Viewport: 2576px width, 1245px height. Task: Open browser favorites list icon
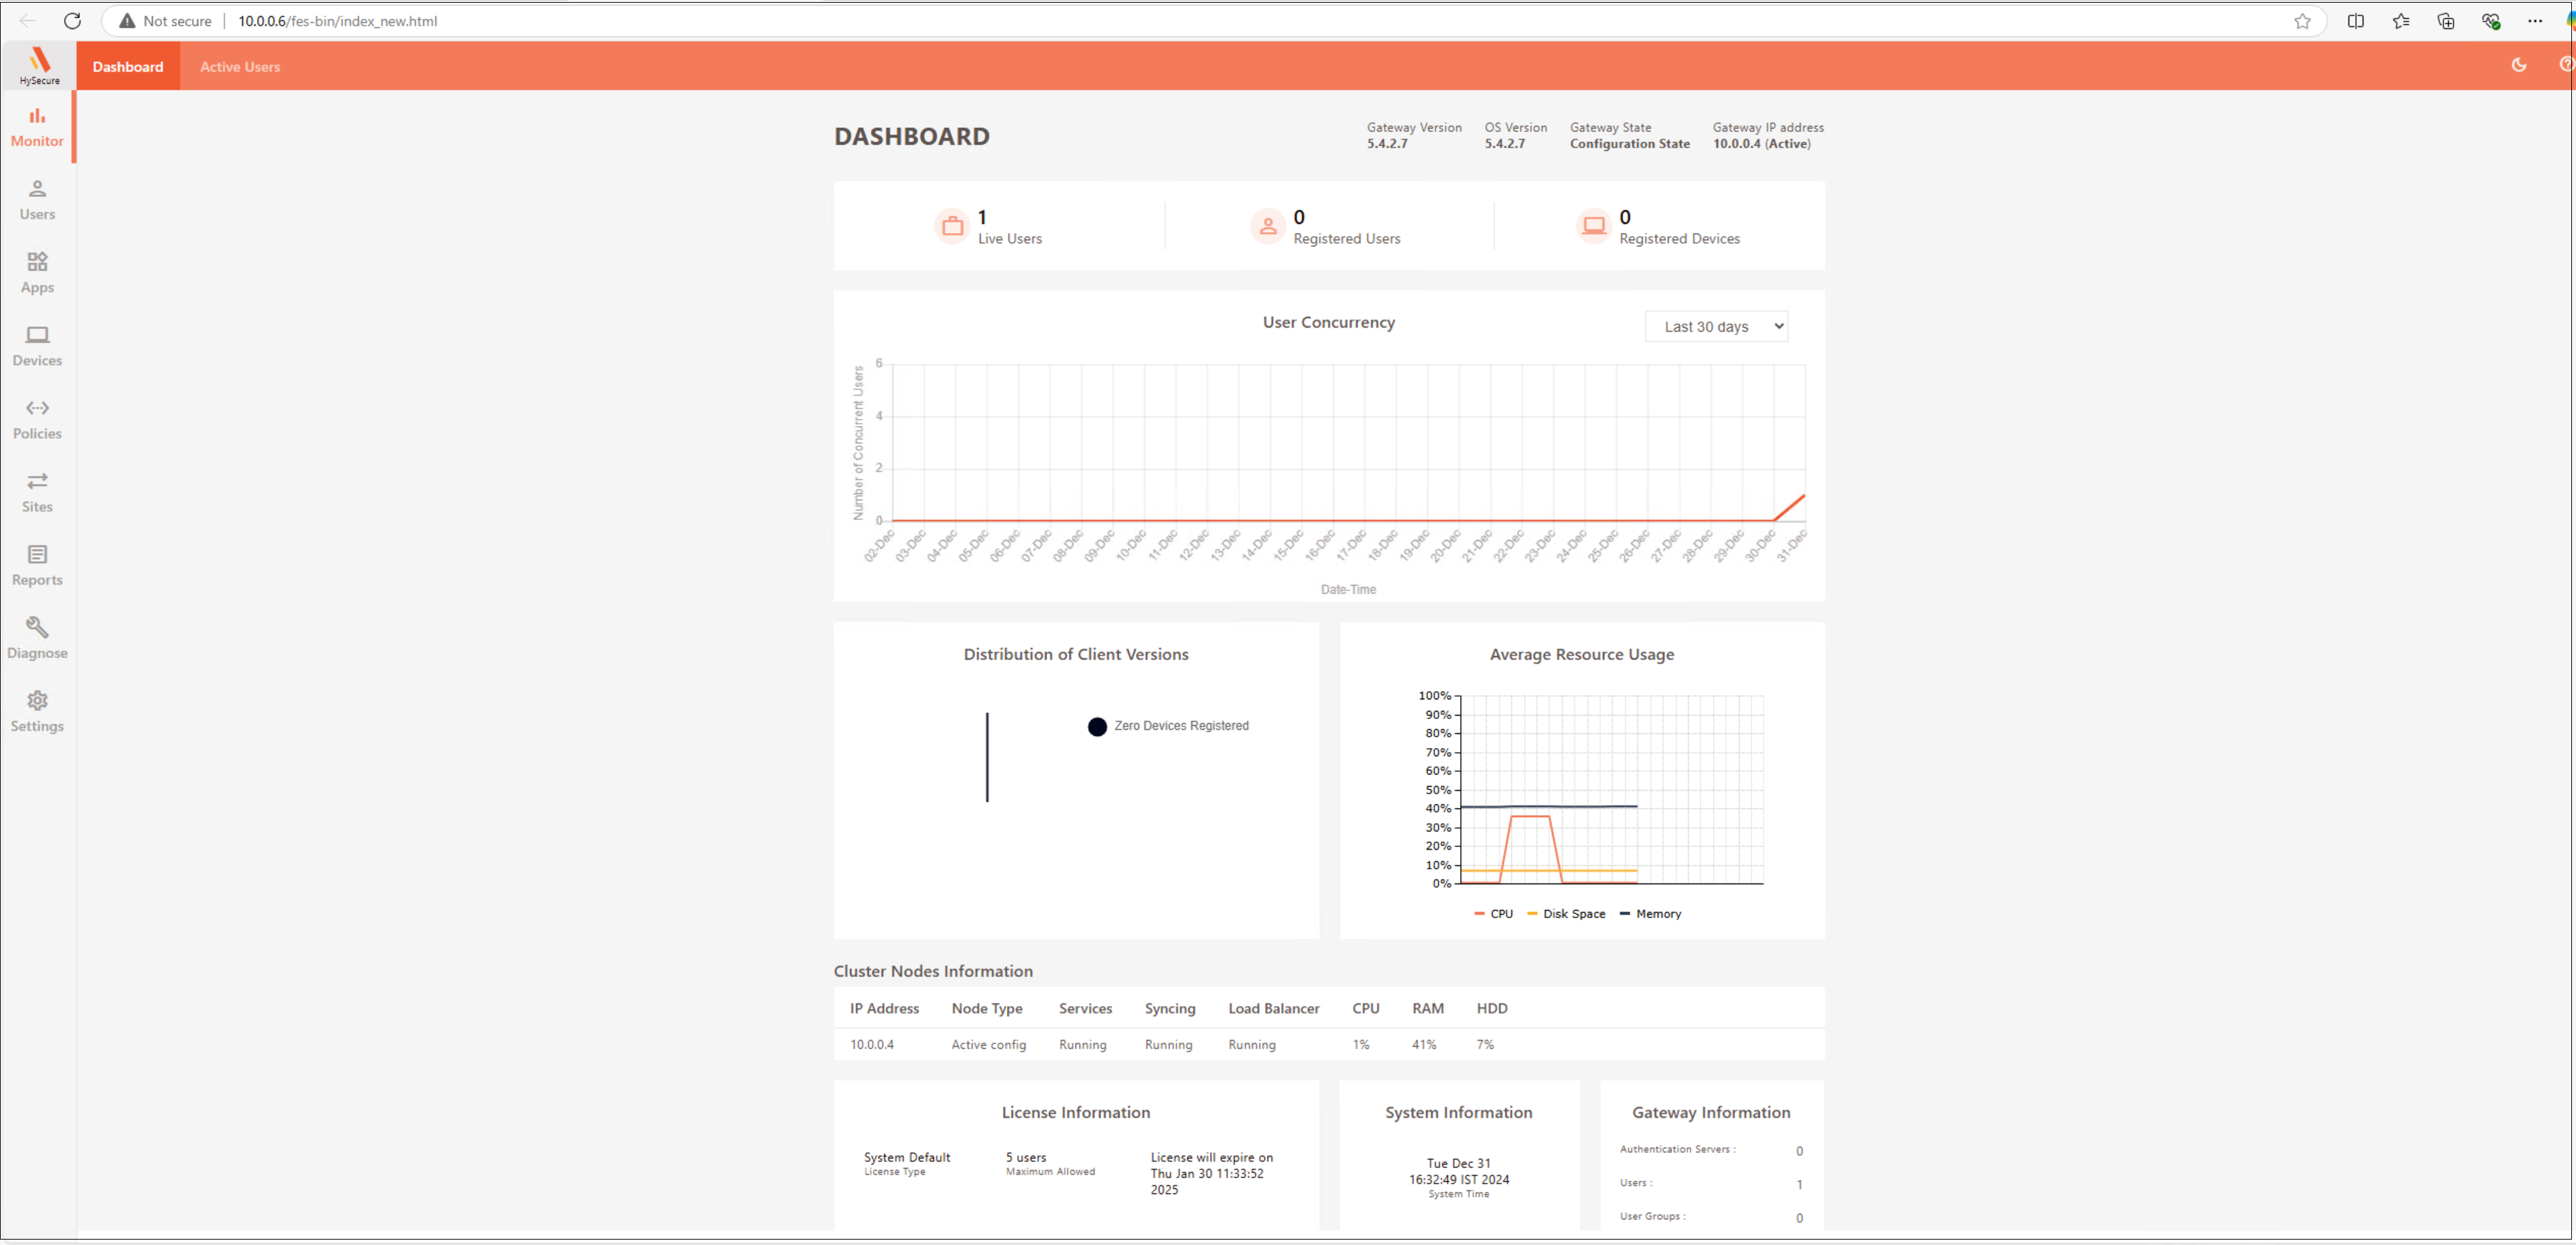(x=2401, y=20)
